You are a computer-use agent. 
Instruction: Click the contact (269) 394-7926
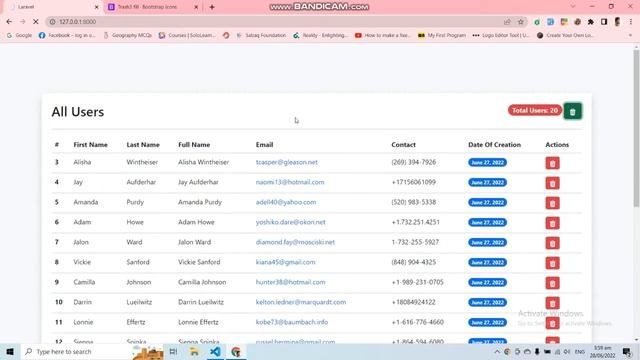click(x=413, y=162)
